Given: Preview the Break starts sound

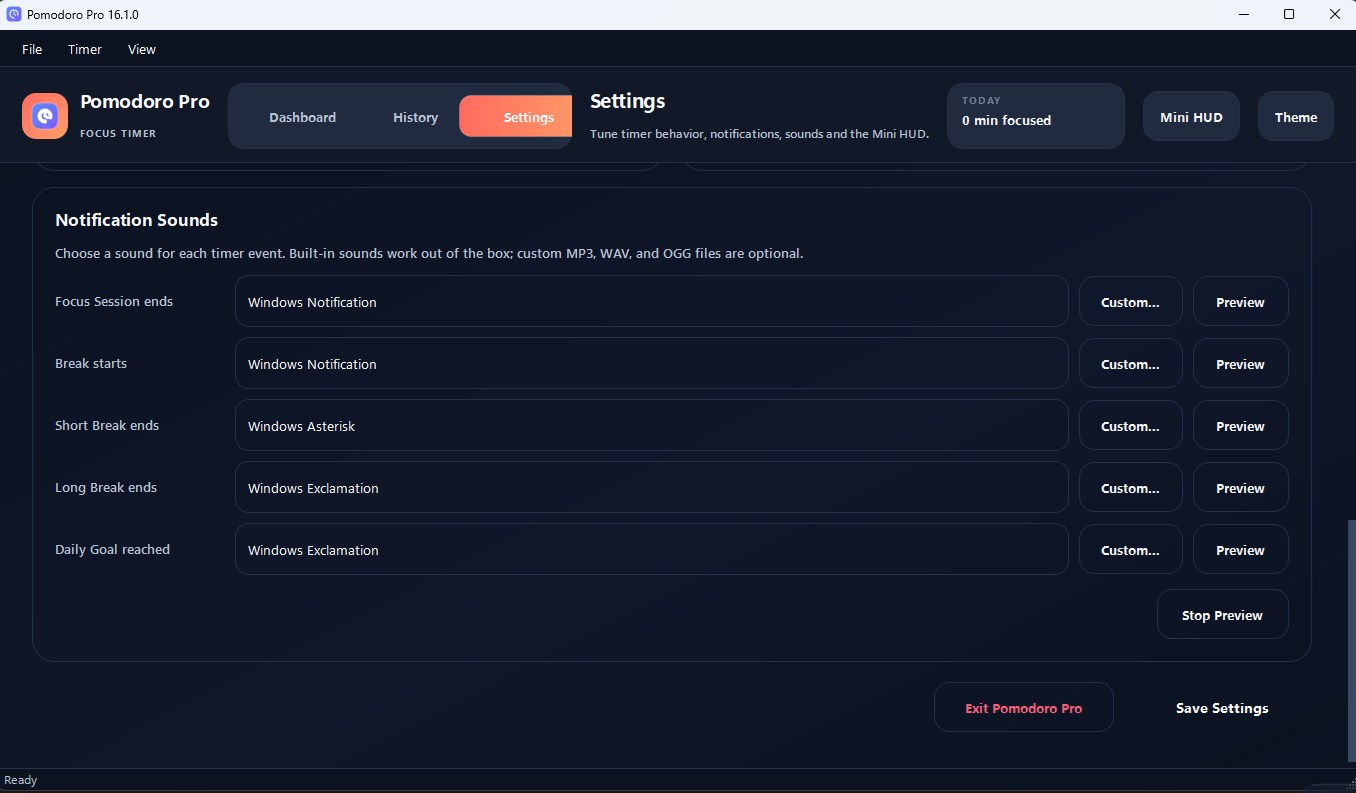Looking at the screenshot, I should coord(1241,364).
